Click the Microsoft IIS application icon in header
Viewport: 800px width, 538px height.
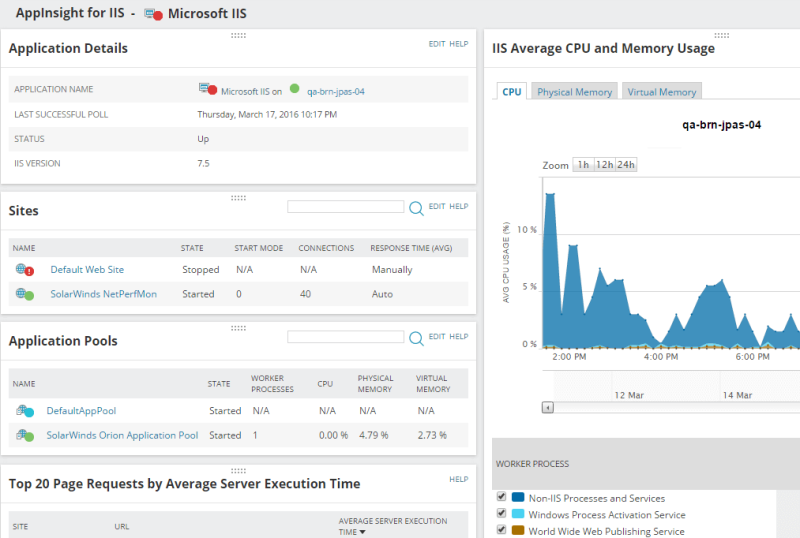pos(153,14)
